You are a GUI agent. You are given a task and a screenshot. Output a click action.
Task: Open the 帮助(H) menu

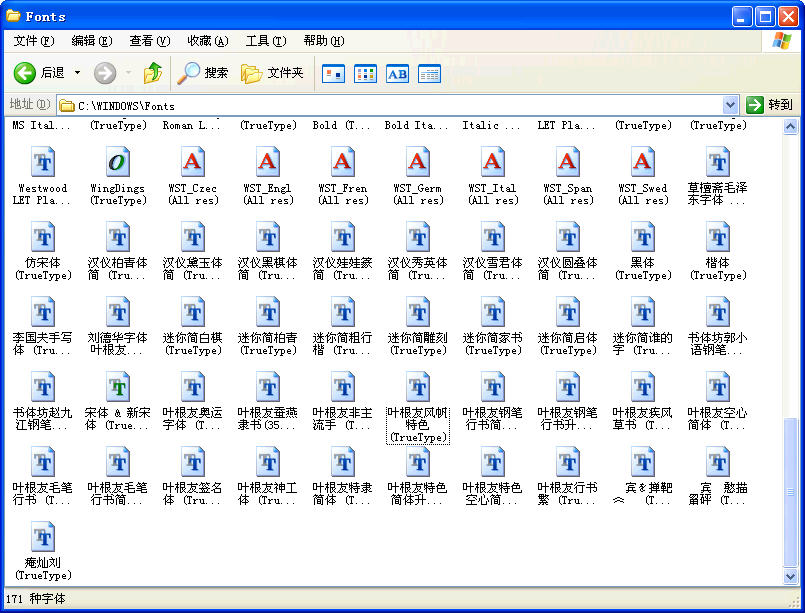(324, 41)
